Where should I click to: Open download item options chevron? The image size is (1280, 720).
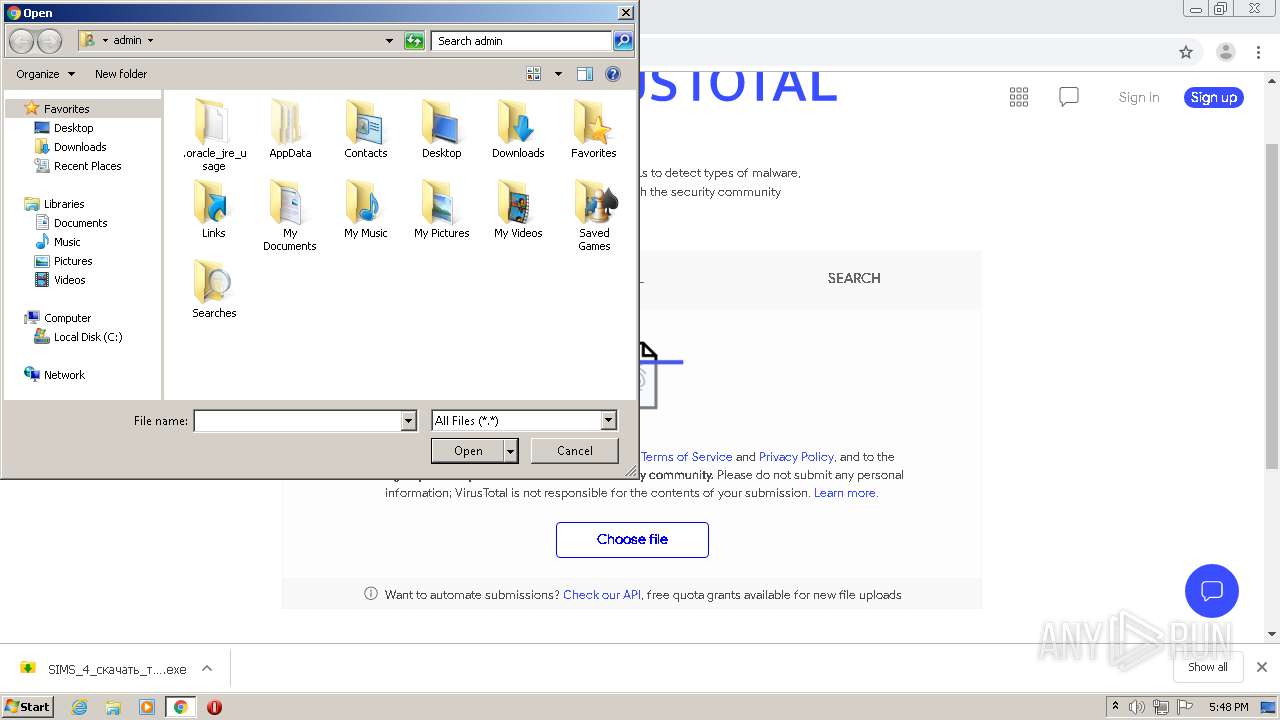point(207,669)
